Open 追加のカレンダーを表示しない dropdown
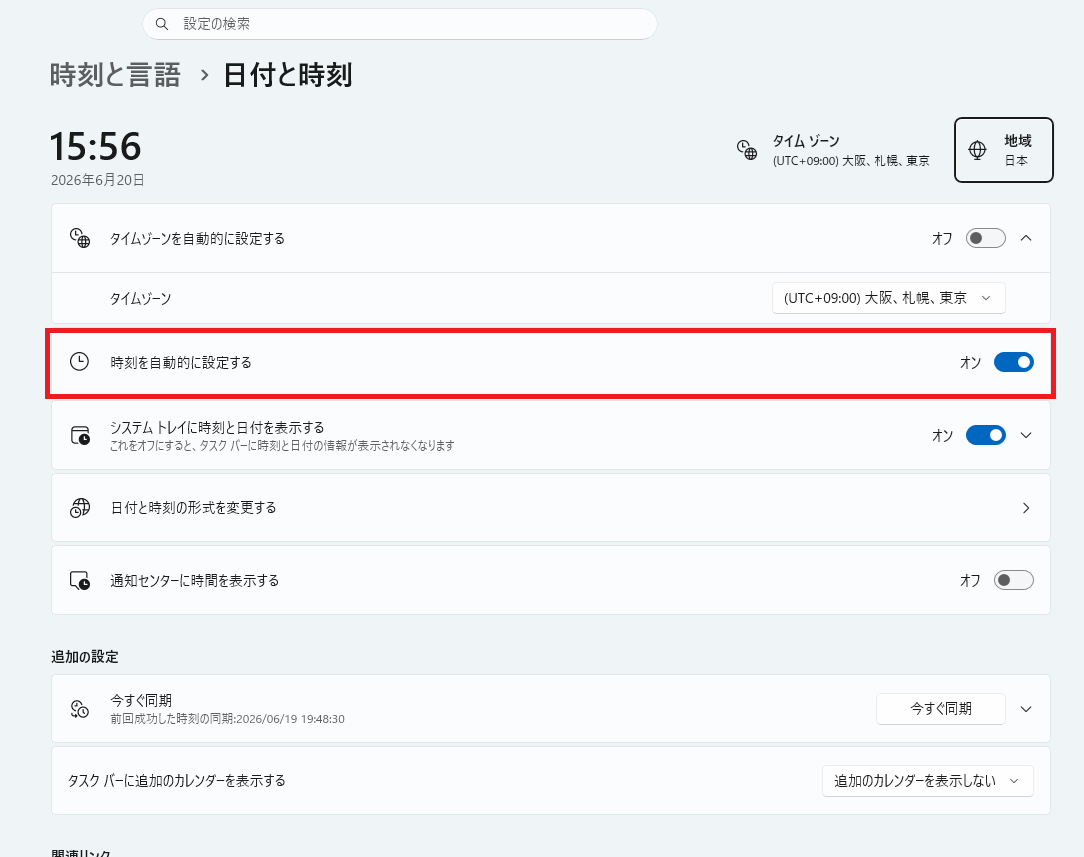This screenshot has width=1084, height=857. click(927, 781)
